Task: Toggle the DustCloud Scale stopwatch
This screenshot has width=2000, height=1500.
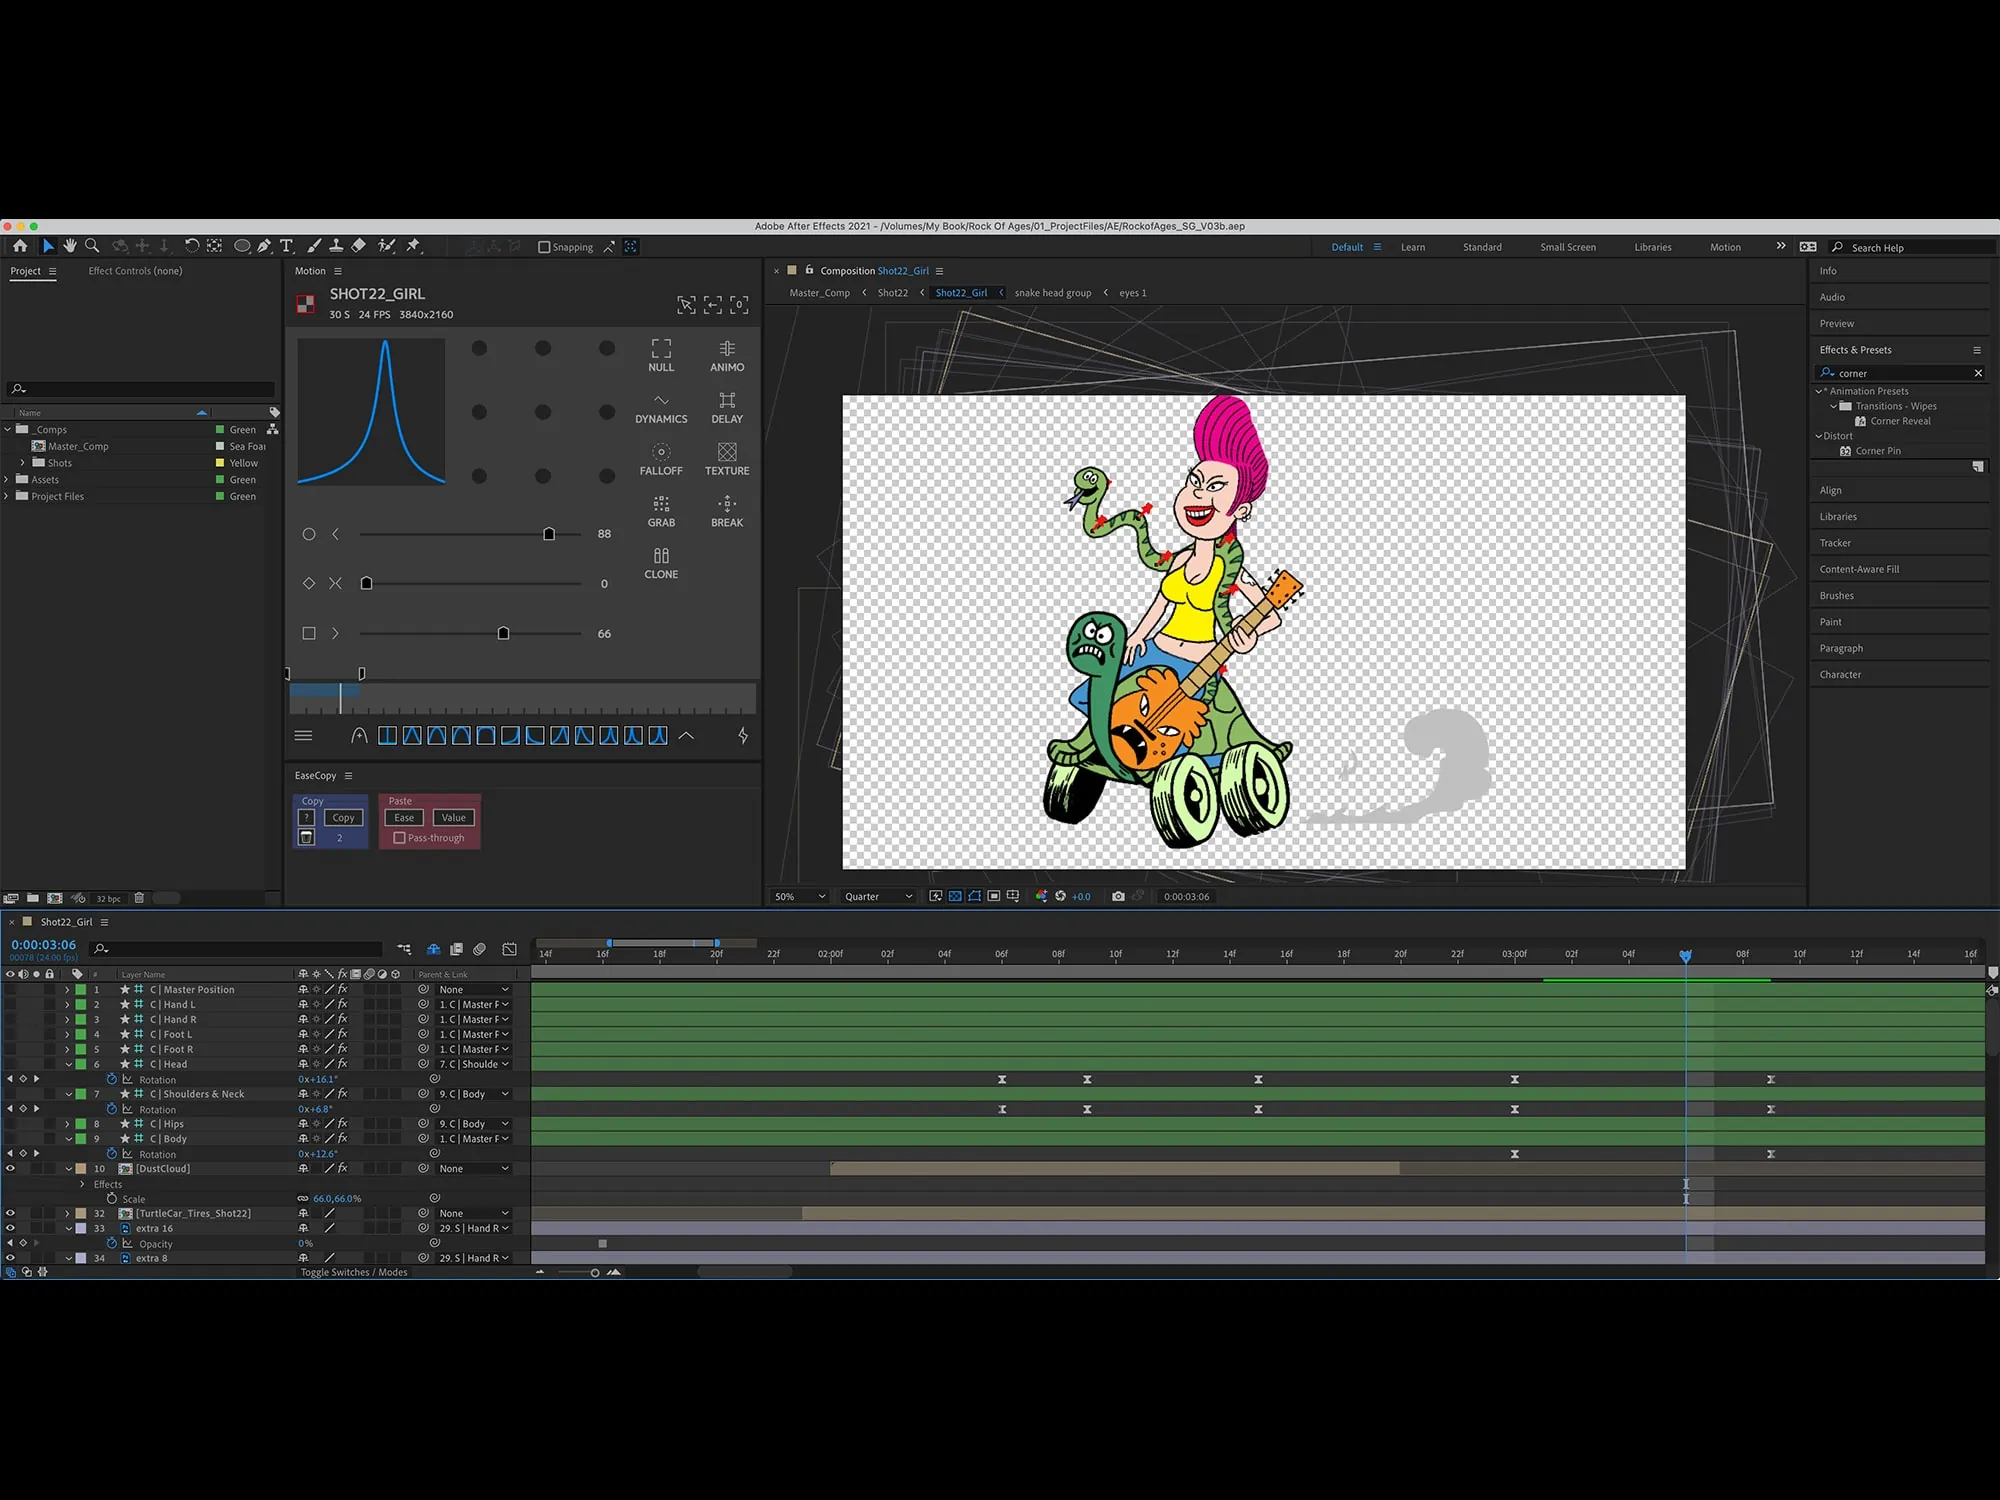Action: click(112, 1198)
